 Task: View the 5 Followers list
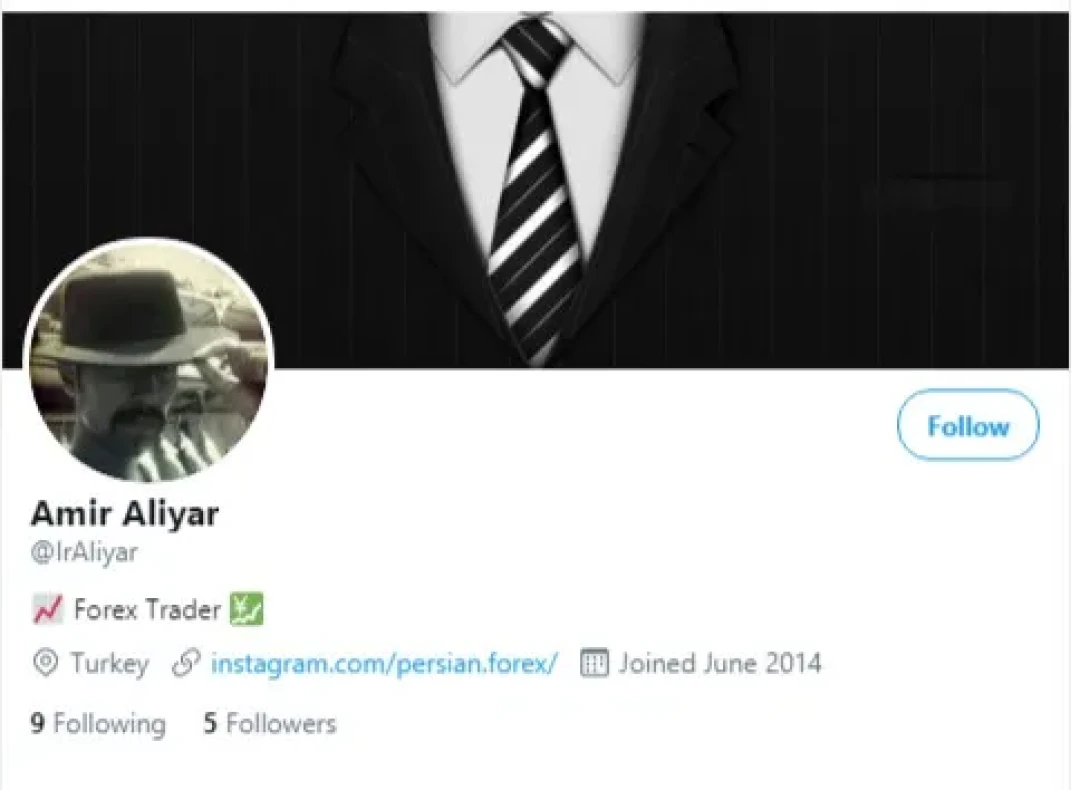(x=270, y=723)
